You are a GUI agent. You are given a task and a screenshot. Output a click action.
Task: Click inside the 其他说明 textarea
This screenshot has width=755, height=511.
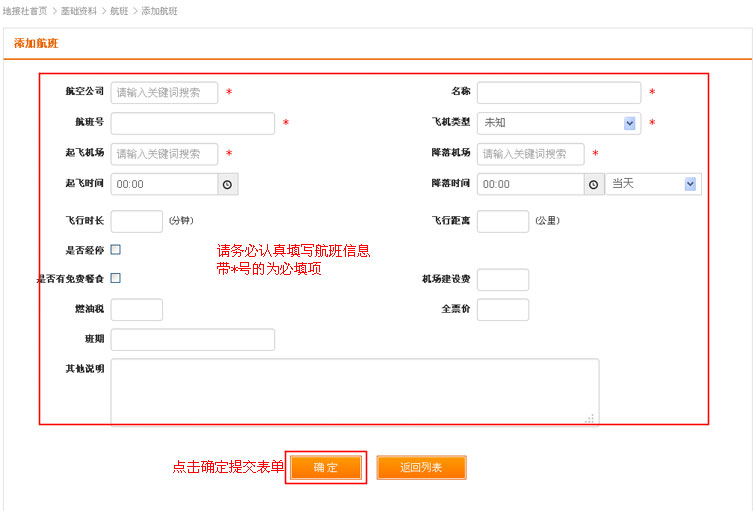pyautogui.click(x=355, y=391)
